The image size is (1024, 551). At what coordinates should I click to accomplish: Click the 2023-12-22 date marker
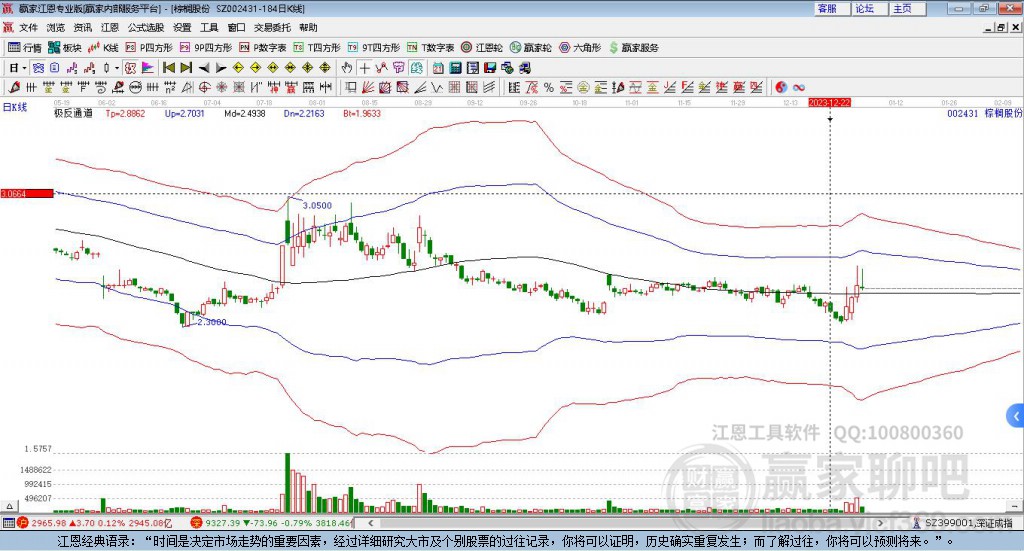pos(829,102)
